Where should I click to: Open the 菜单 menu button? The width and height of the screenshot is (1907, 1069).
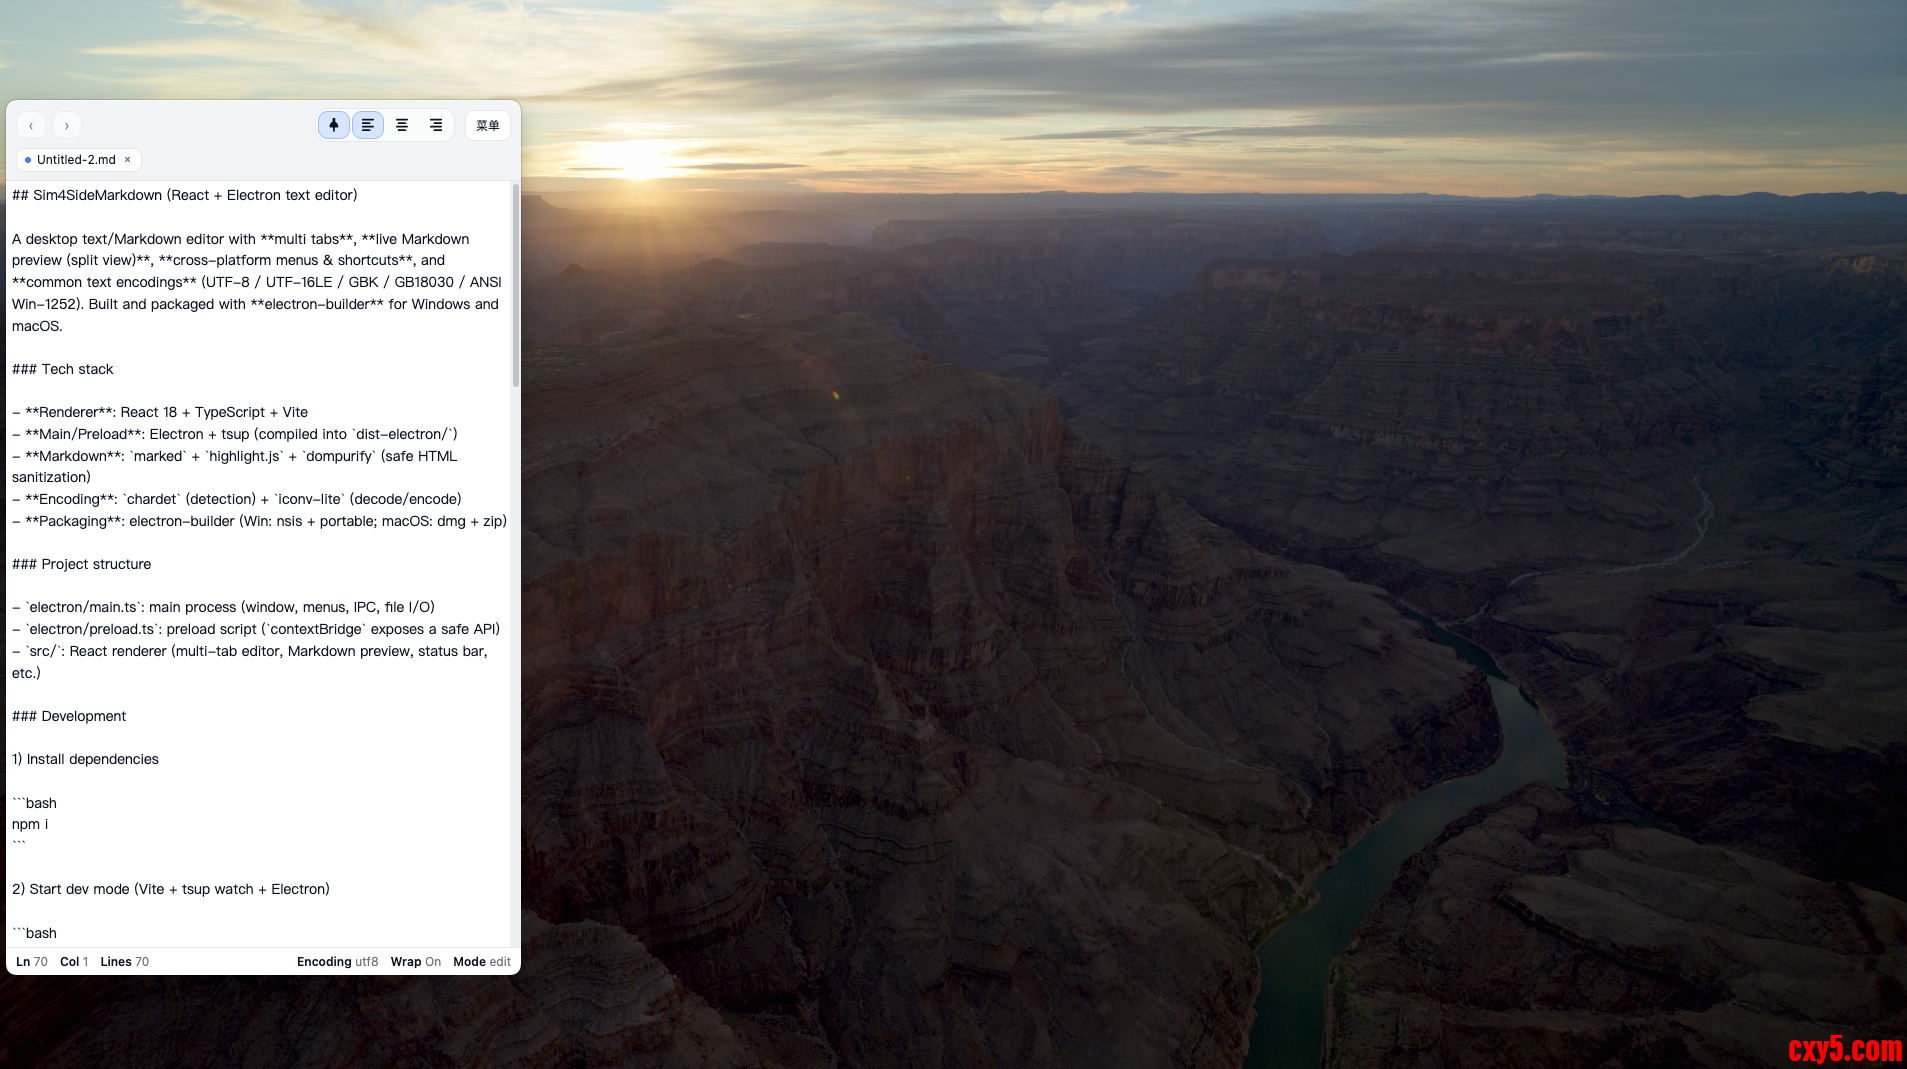click(488, 125)
